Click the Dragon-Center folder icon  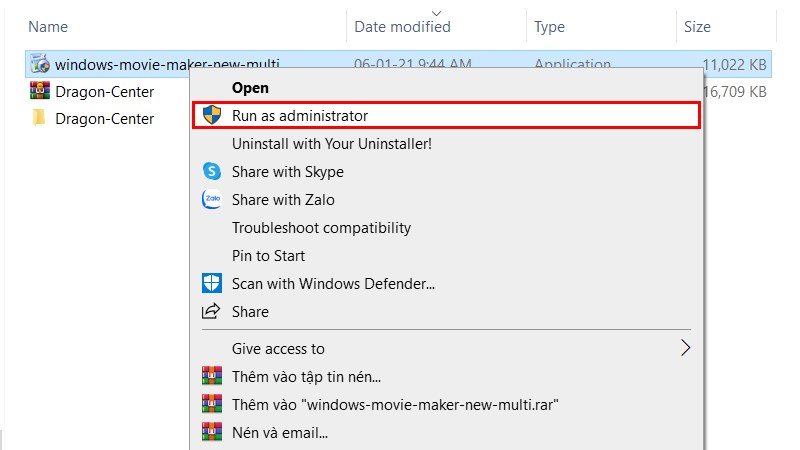coord(40,119)
